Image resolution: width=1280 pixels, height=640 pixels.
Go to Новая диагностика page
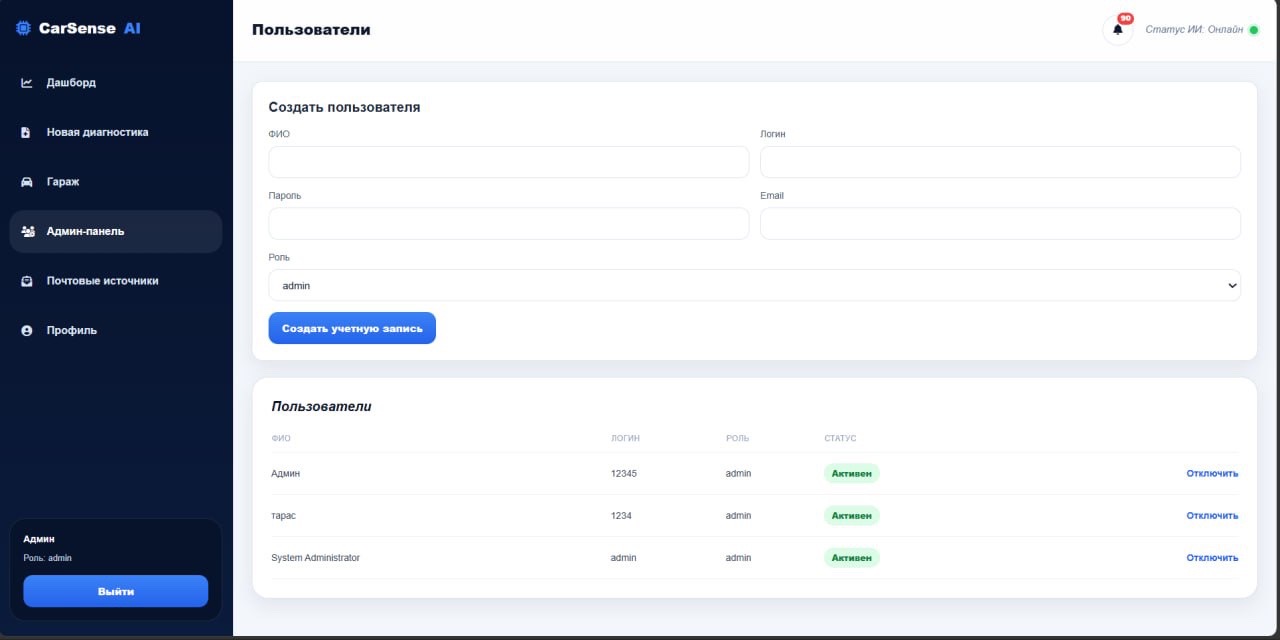click(x=116, y=132)
